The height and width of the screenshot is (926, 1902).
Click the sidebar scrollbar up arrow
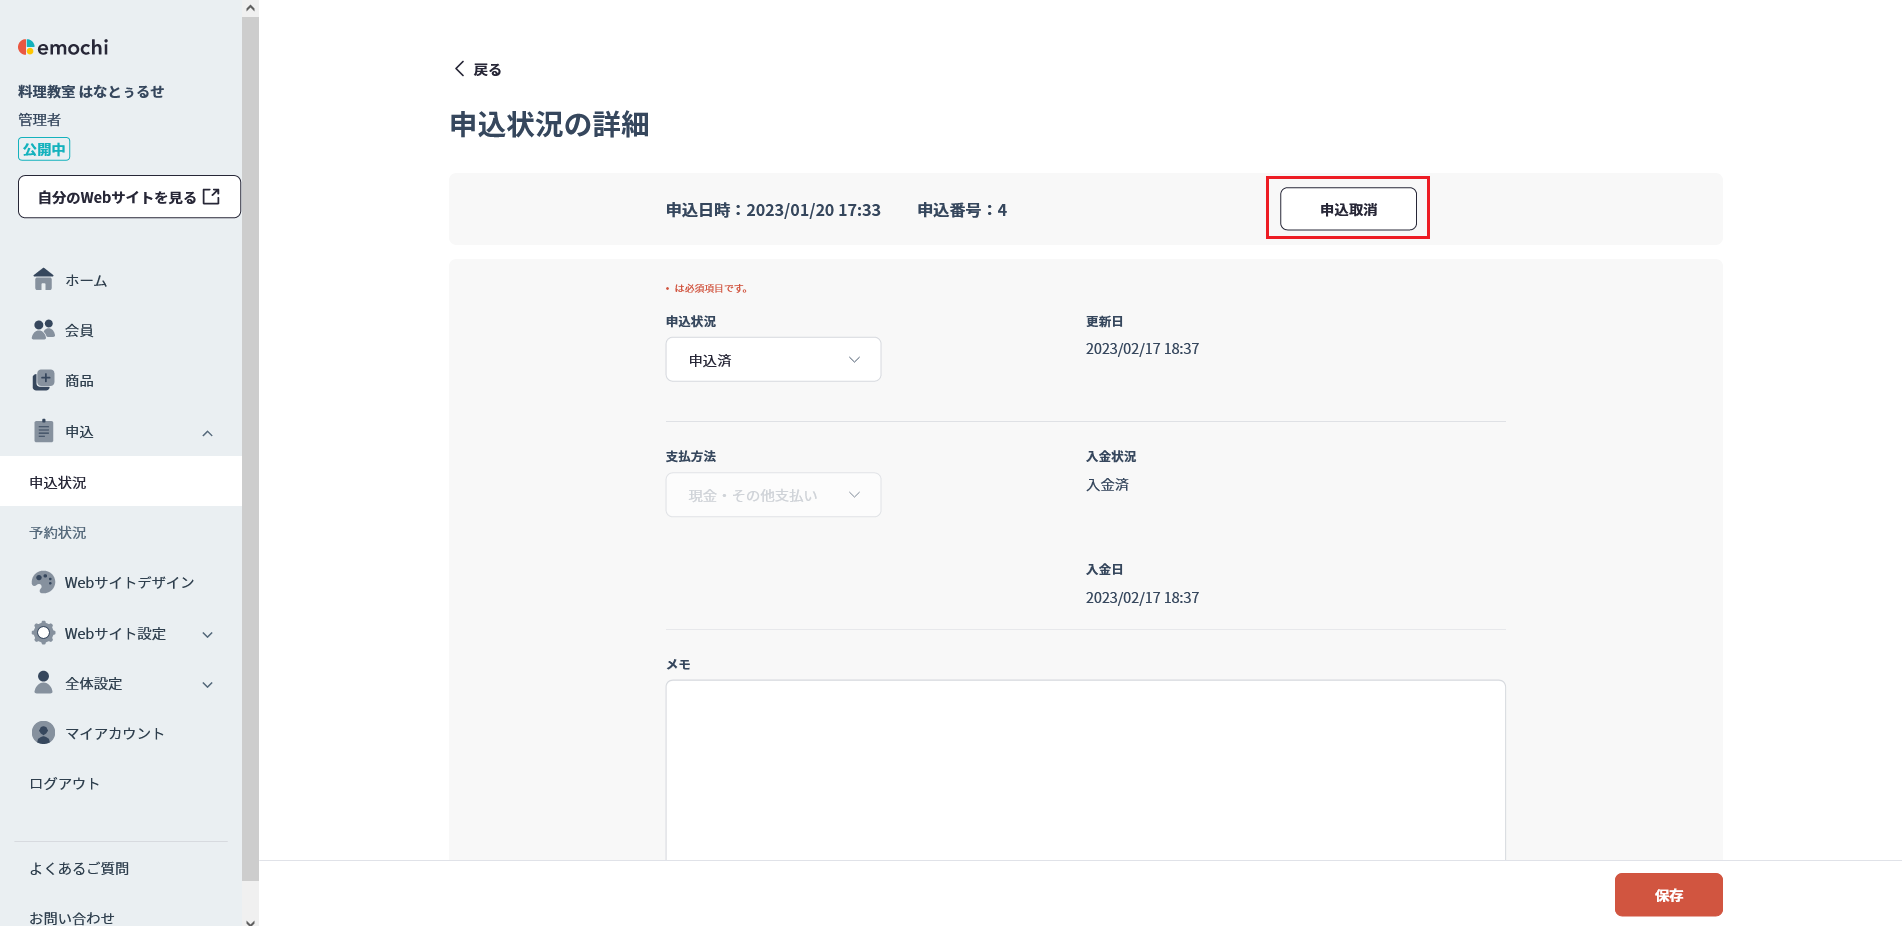[250, 8]
